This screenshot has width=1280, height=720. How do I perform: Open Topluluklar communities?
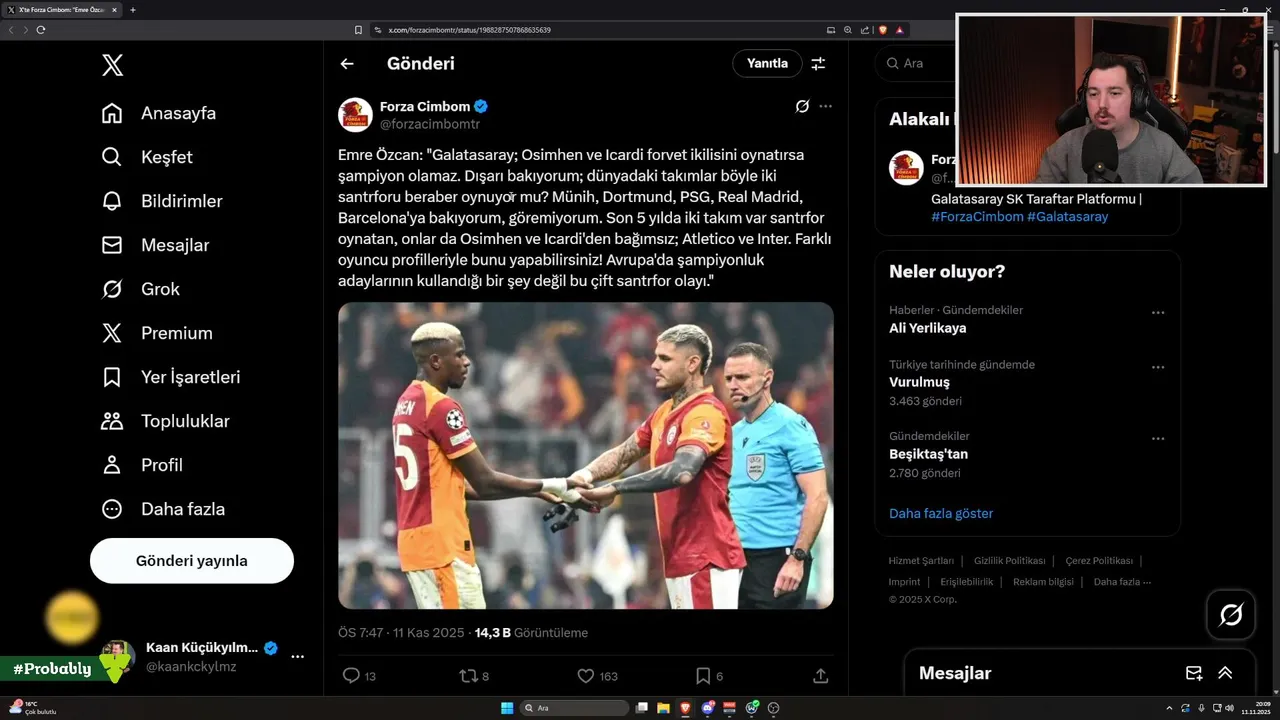click(166, 421)
